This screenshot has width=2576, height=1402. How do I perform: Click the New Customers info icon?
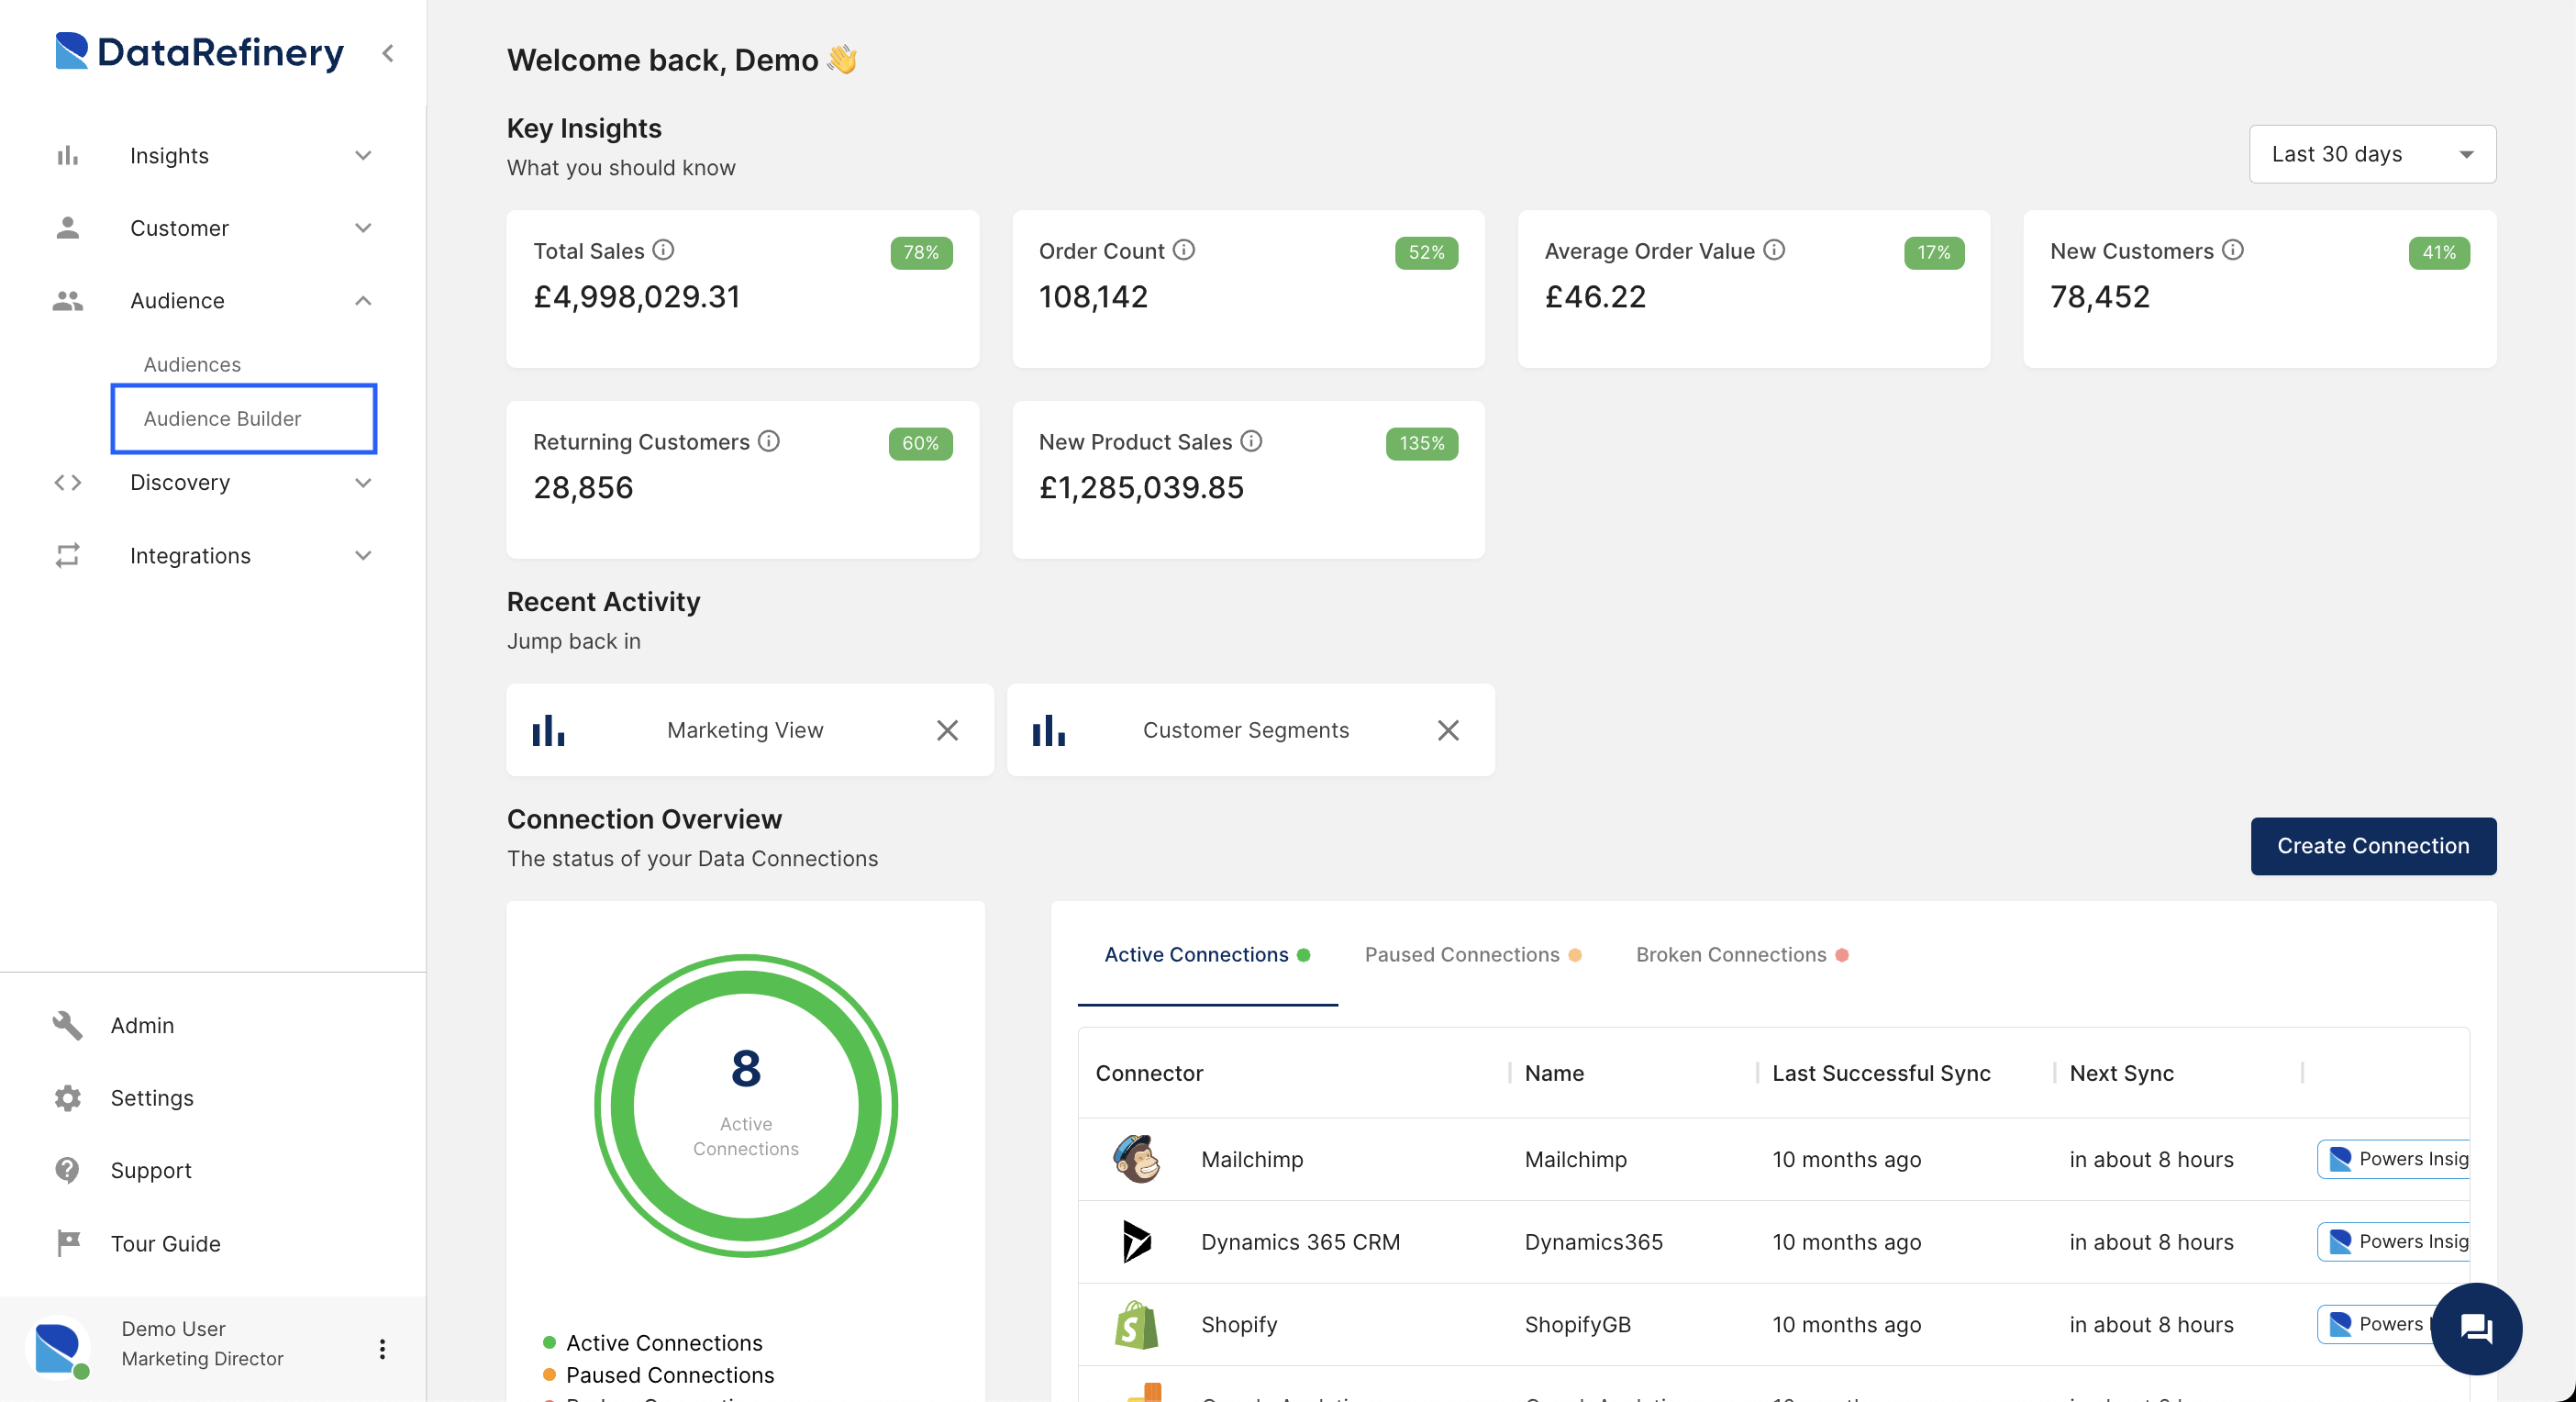point(2232,250)
